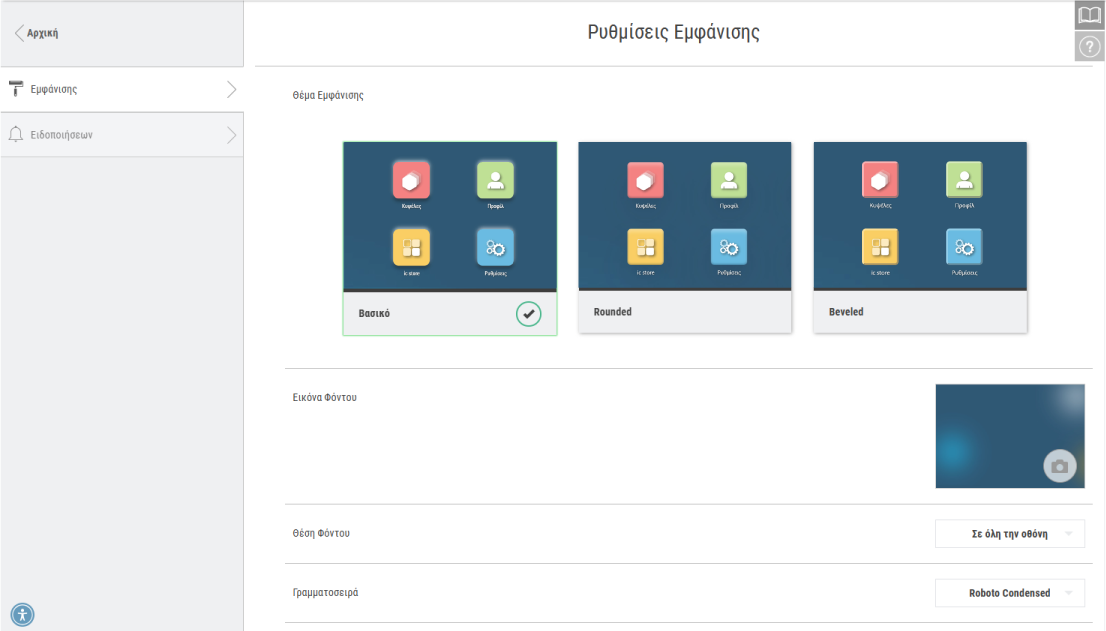Click the bell icon next to Ειδοποιήσεων
The image size is (1106, 631).
point(16,134)
